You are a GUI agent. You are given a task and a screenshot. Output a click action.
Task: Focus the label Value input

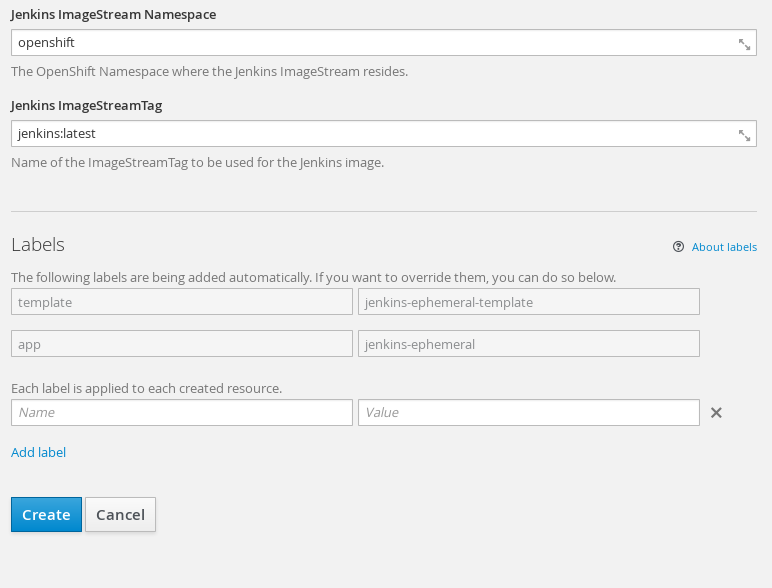[x=529, y=413]
